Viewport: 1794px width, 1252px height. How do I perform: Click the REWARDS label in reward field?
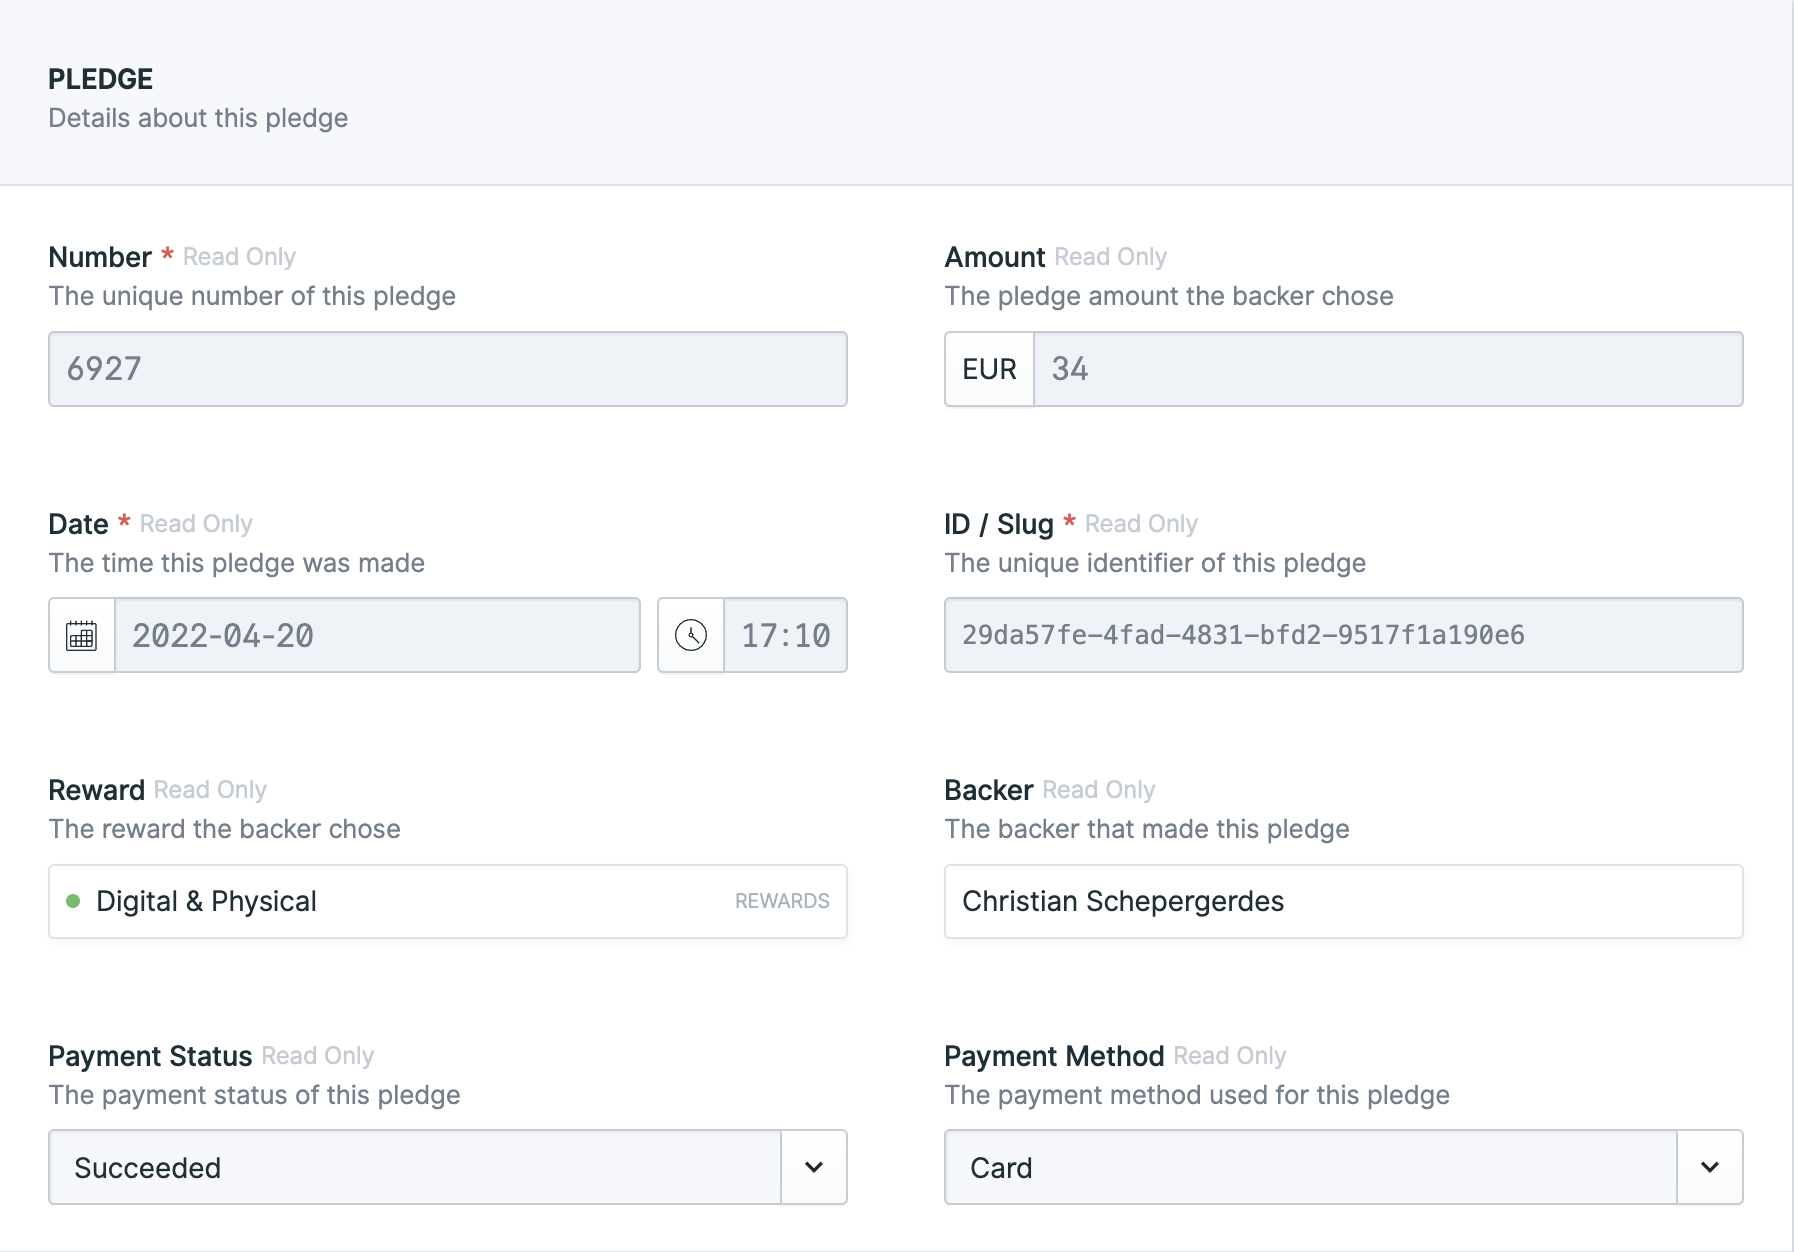point(782,901)
